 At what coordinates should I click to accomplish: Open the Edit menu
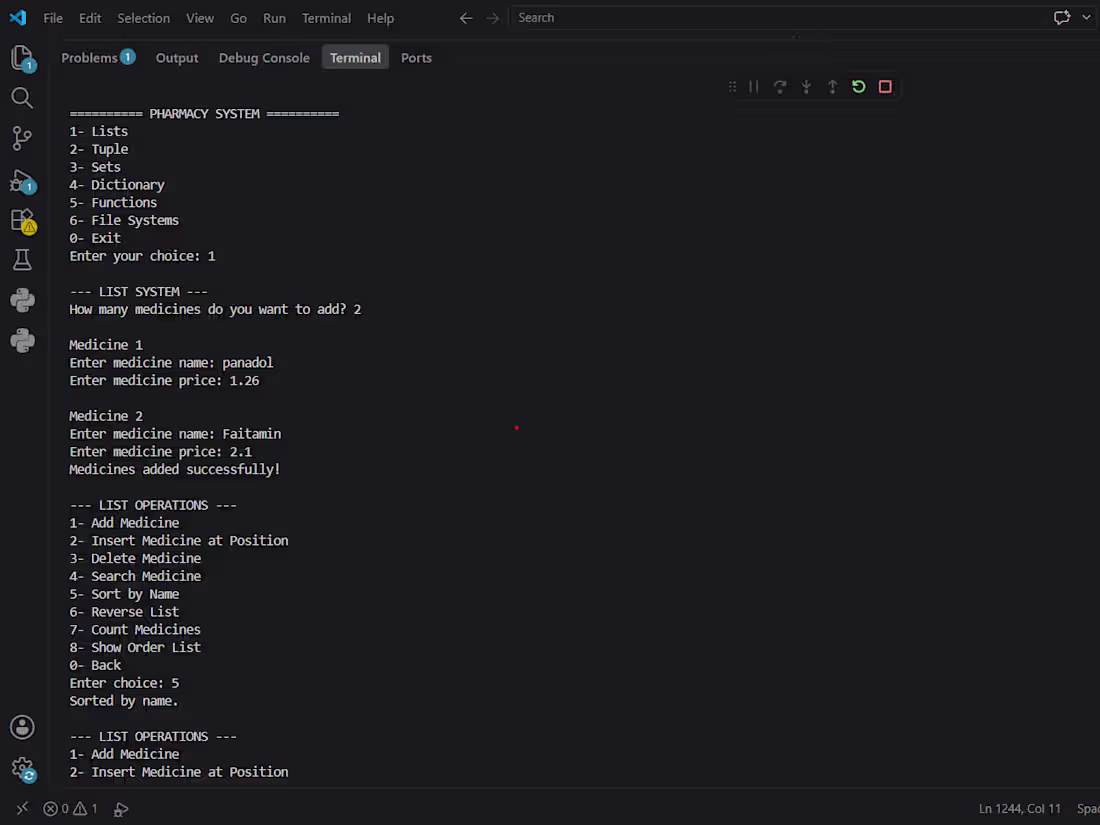coord(90,18)
